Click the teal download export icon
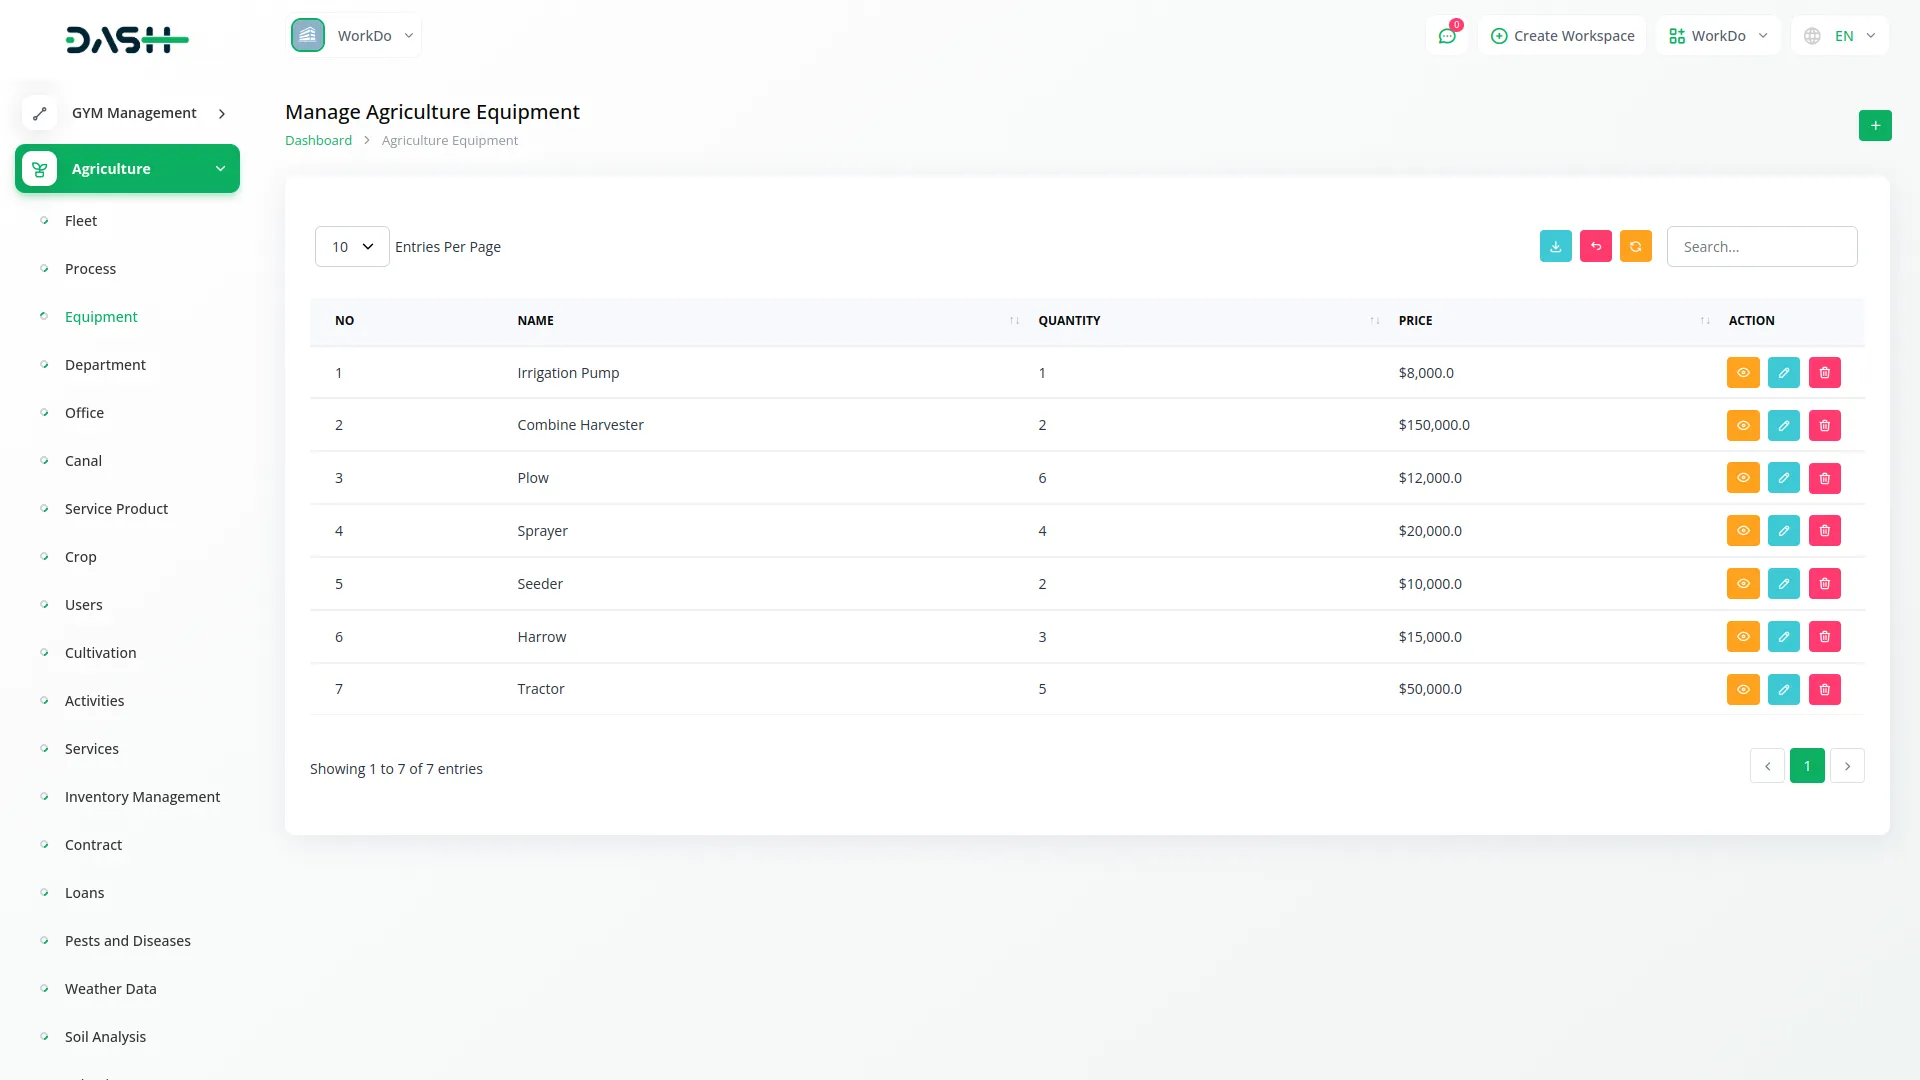 click(1555, 247)
